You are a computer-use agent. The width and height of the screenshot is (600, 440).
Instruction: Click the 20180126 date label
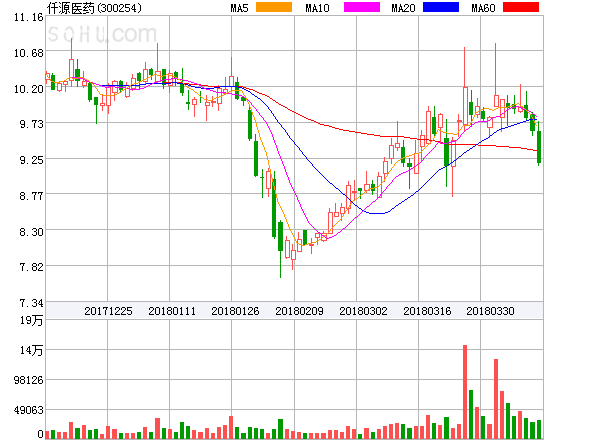235,311
